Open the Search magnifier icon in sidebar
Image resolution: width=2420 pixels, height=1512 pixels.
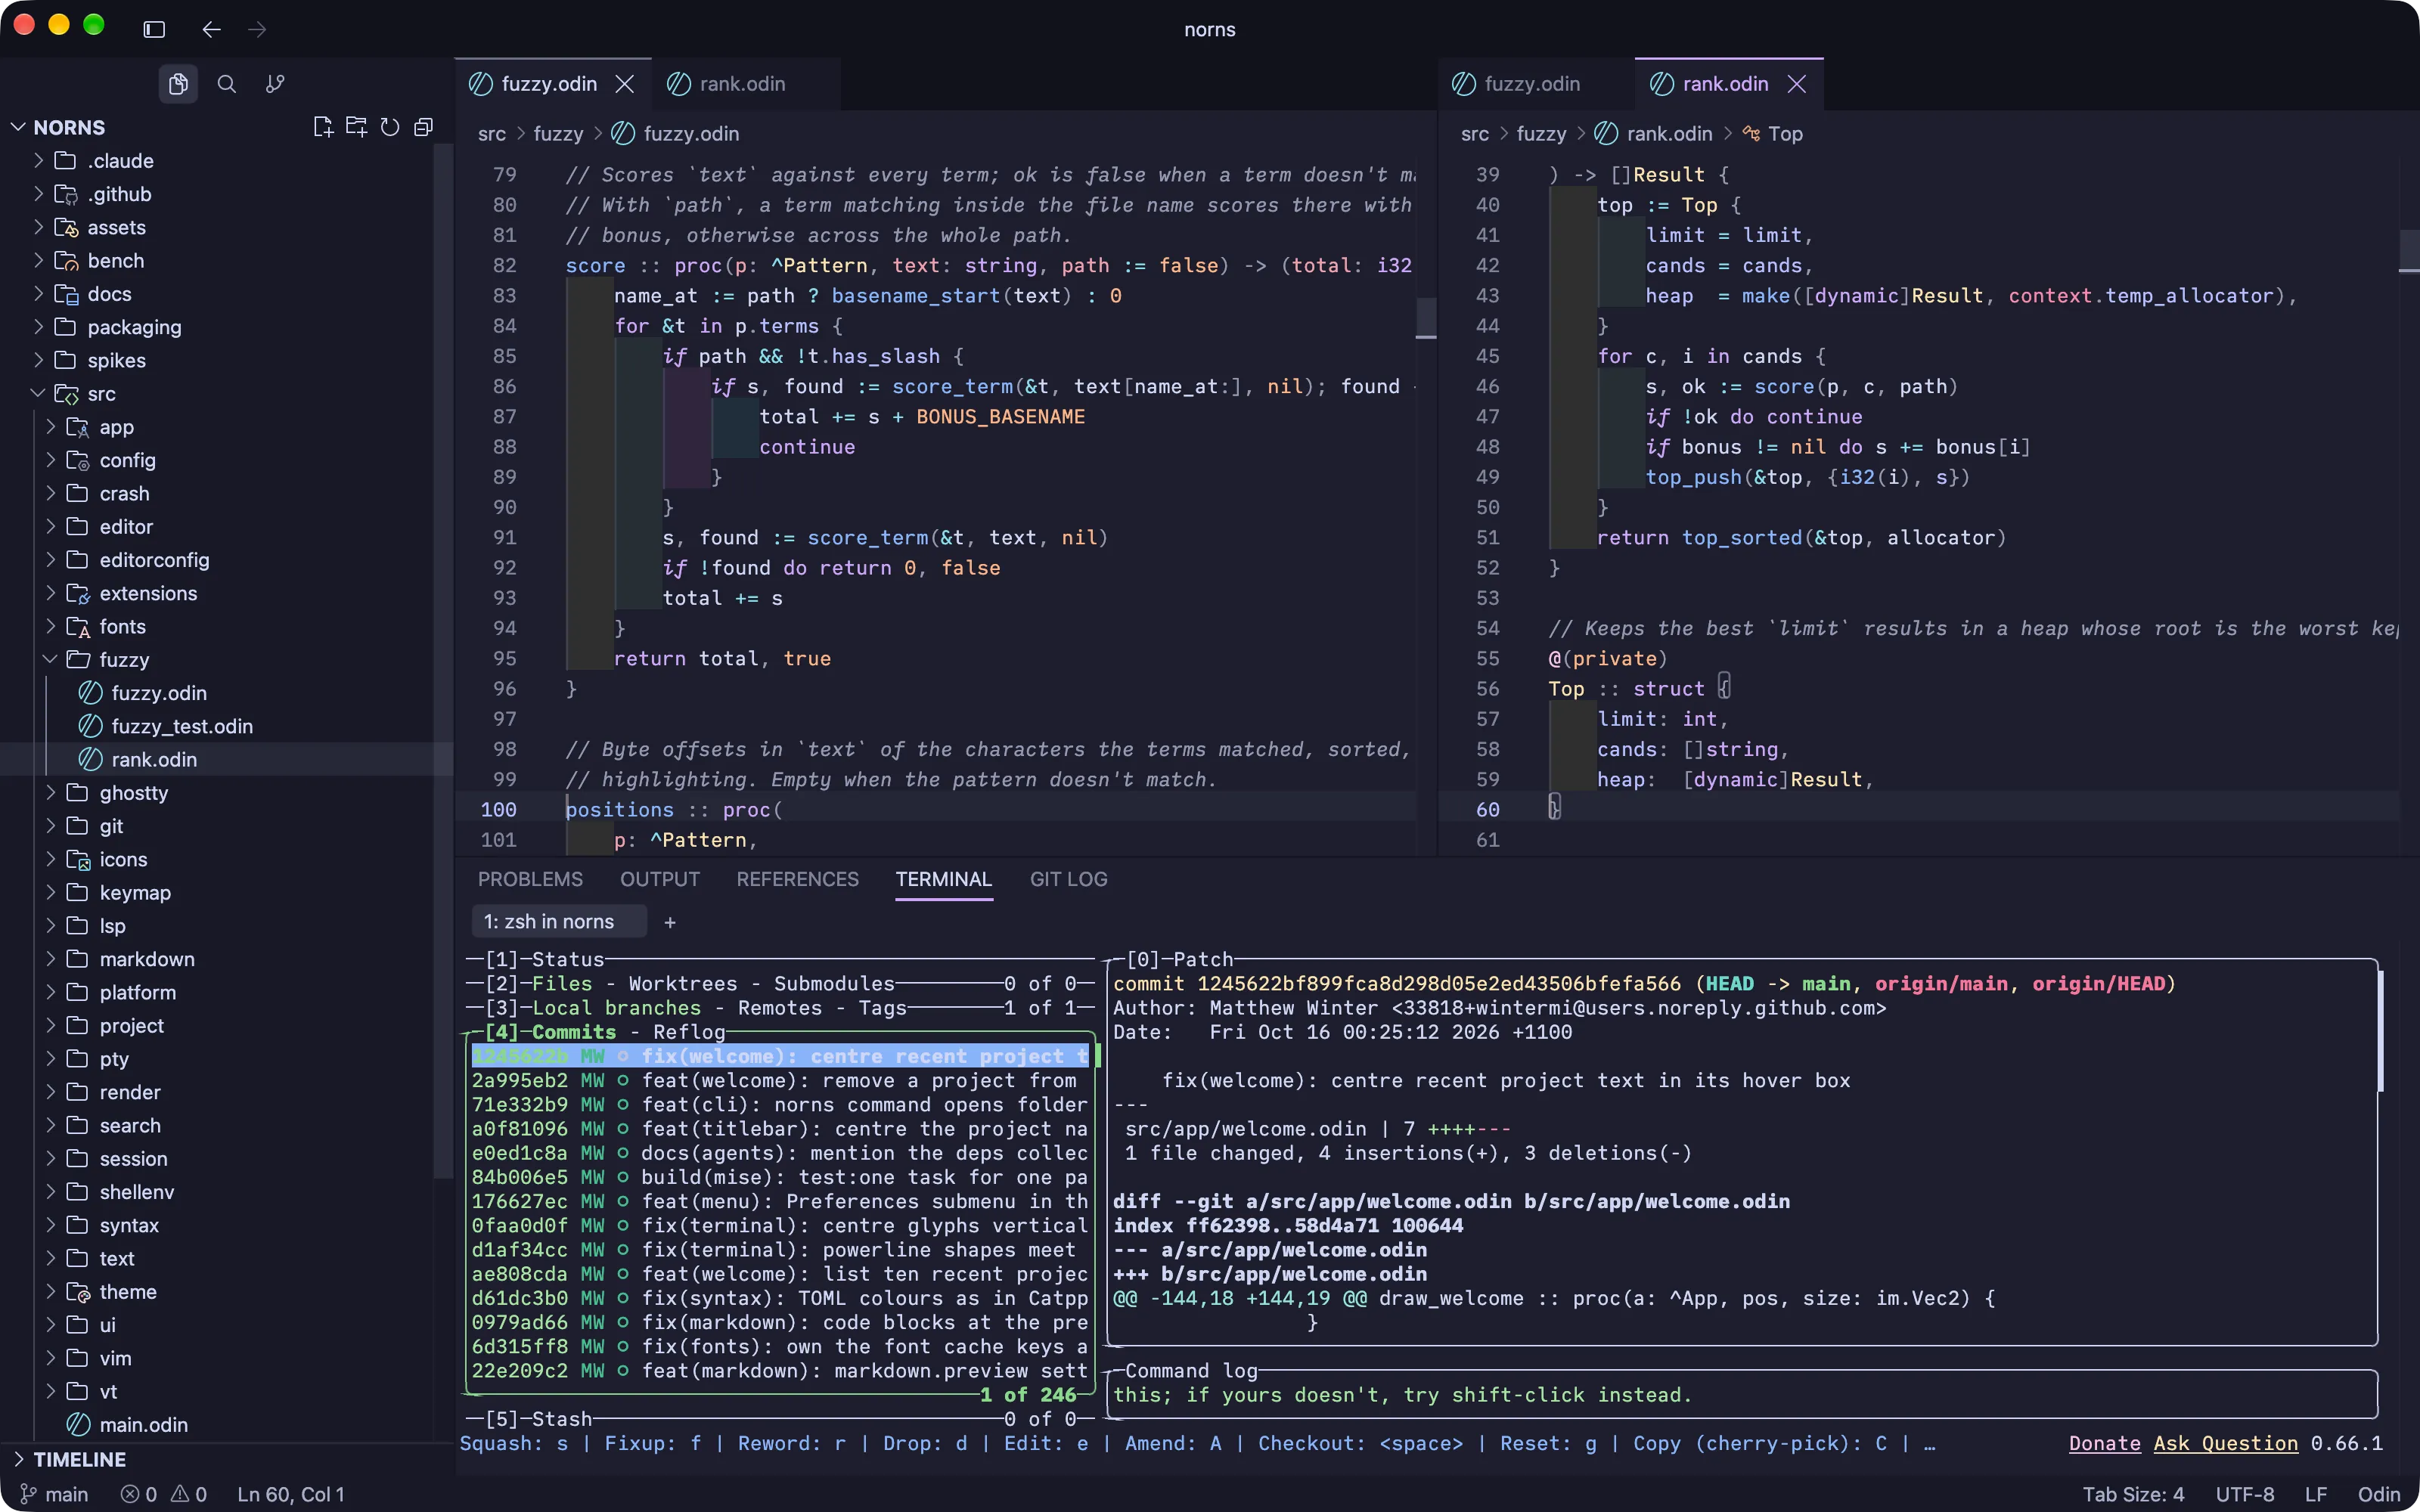pos(227,84)
